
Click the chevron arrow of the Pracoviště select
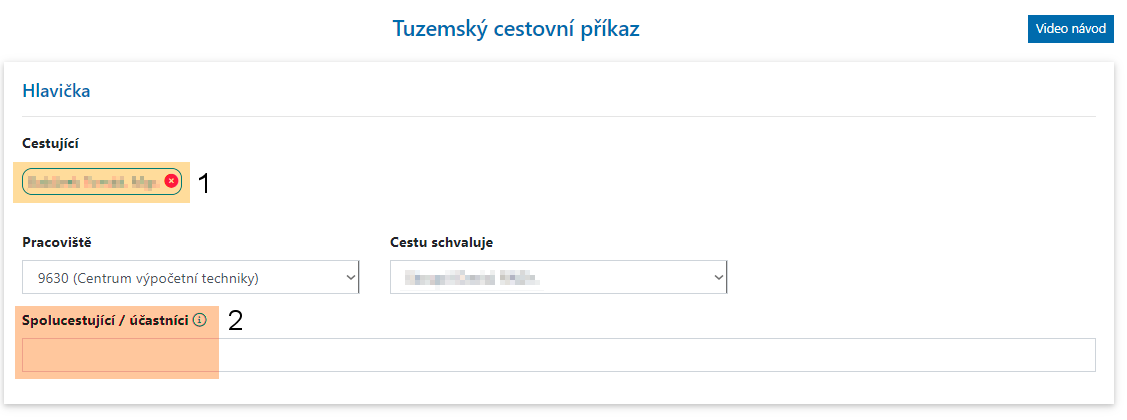[x=349, y=278]
